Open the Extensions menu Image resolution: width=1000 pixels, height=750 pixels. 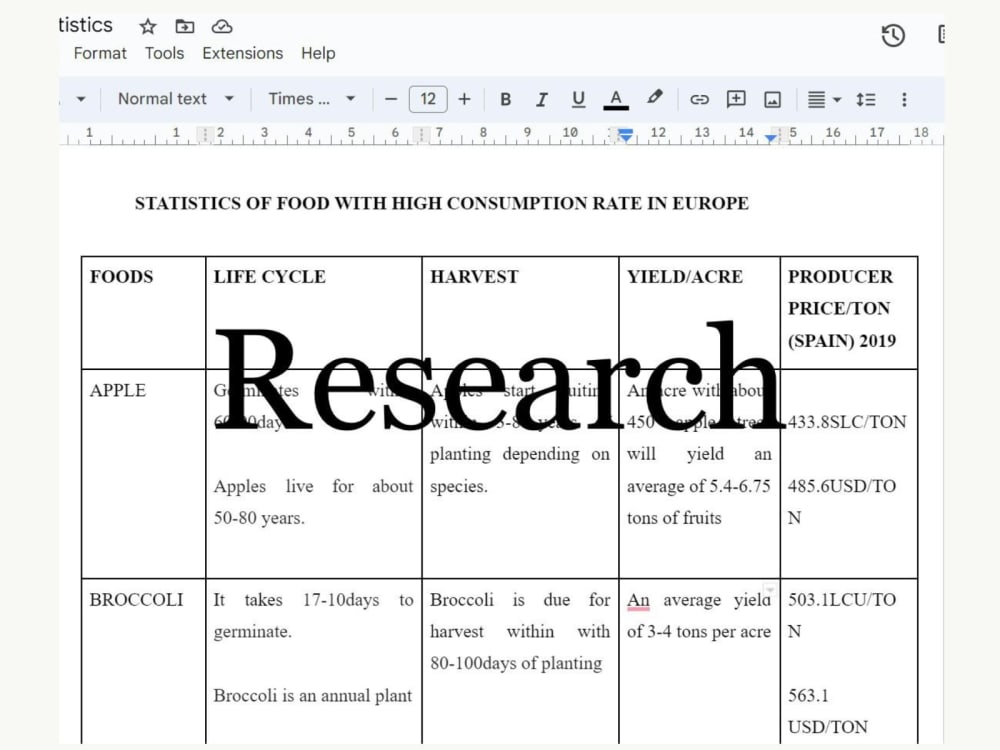pos(242,54)
